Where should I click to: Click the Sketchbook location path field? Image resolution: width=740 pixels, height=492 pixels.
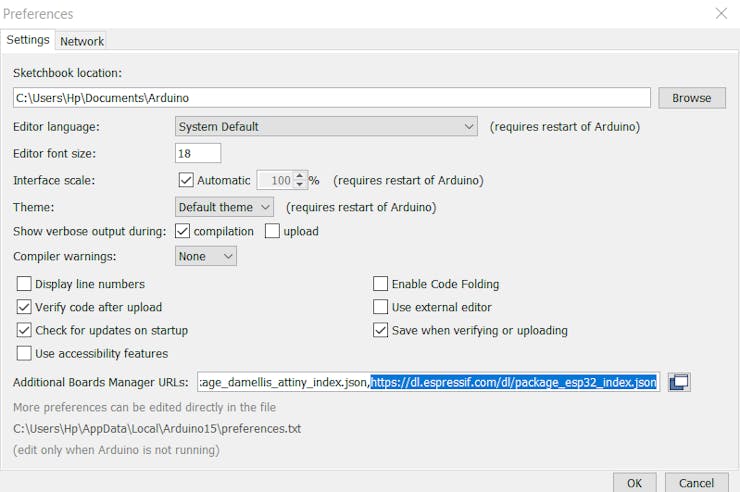pos(331,98)
